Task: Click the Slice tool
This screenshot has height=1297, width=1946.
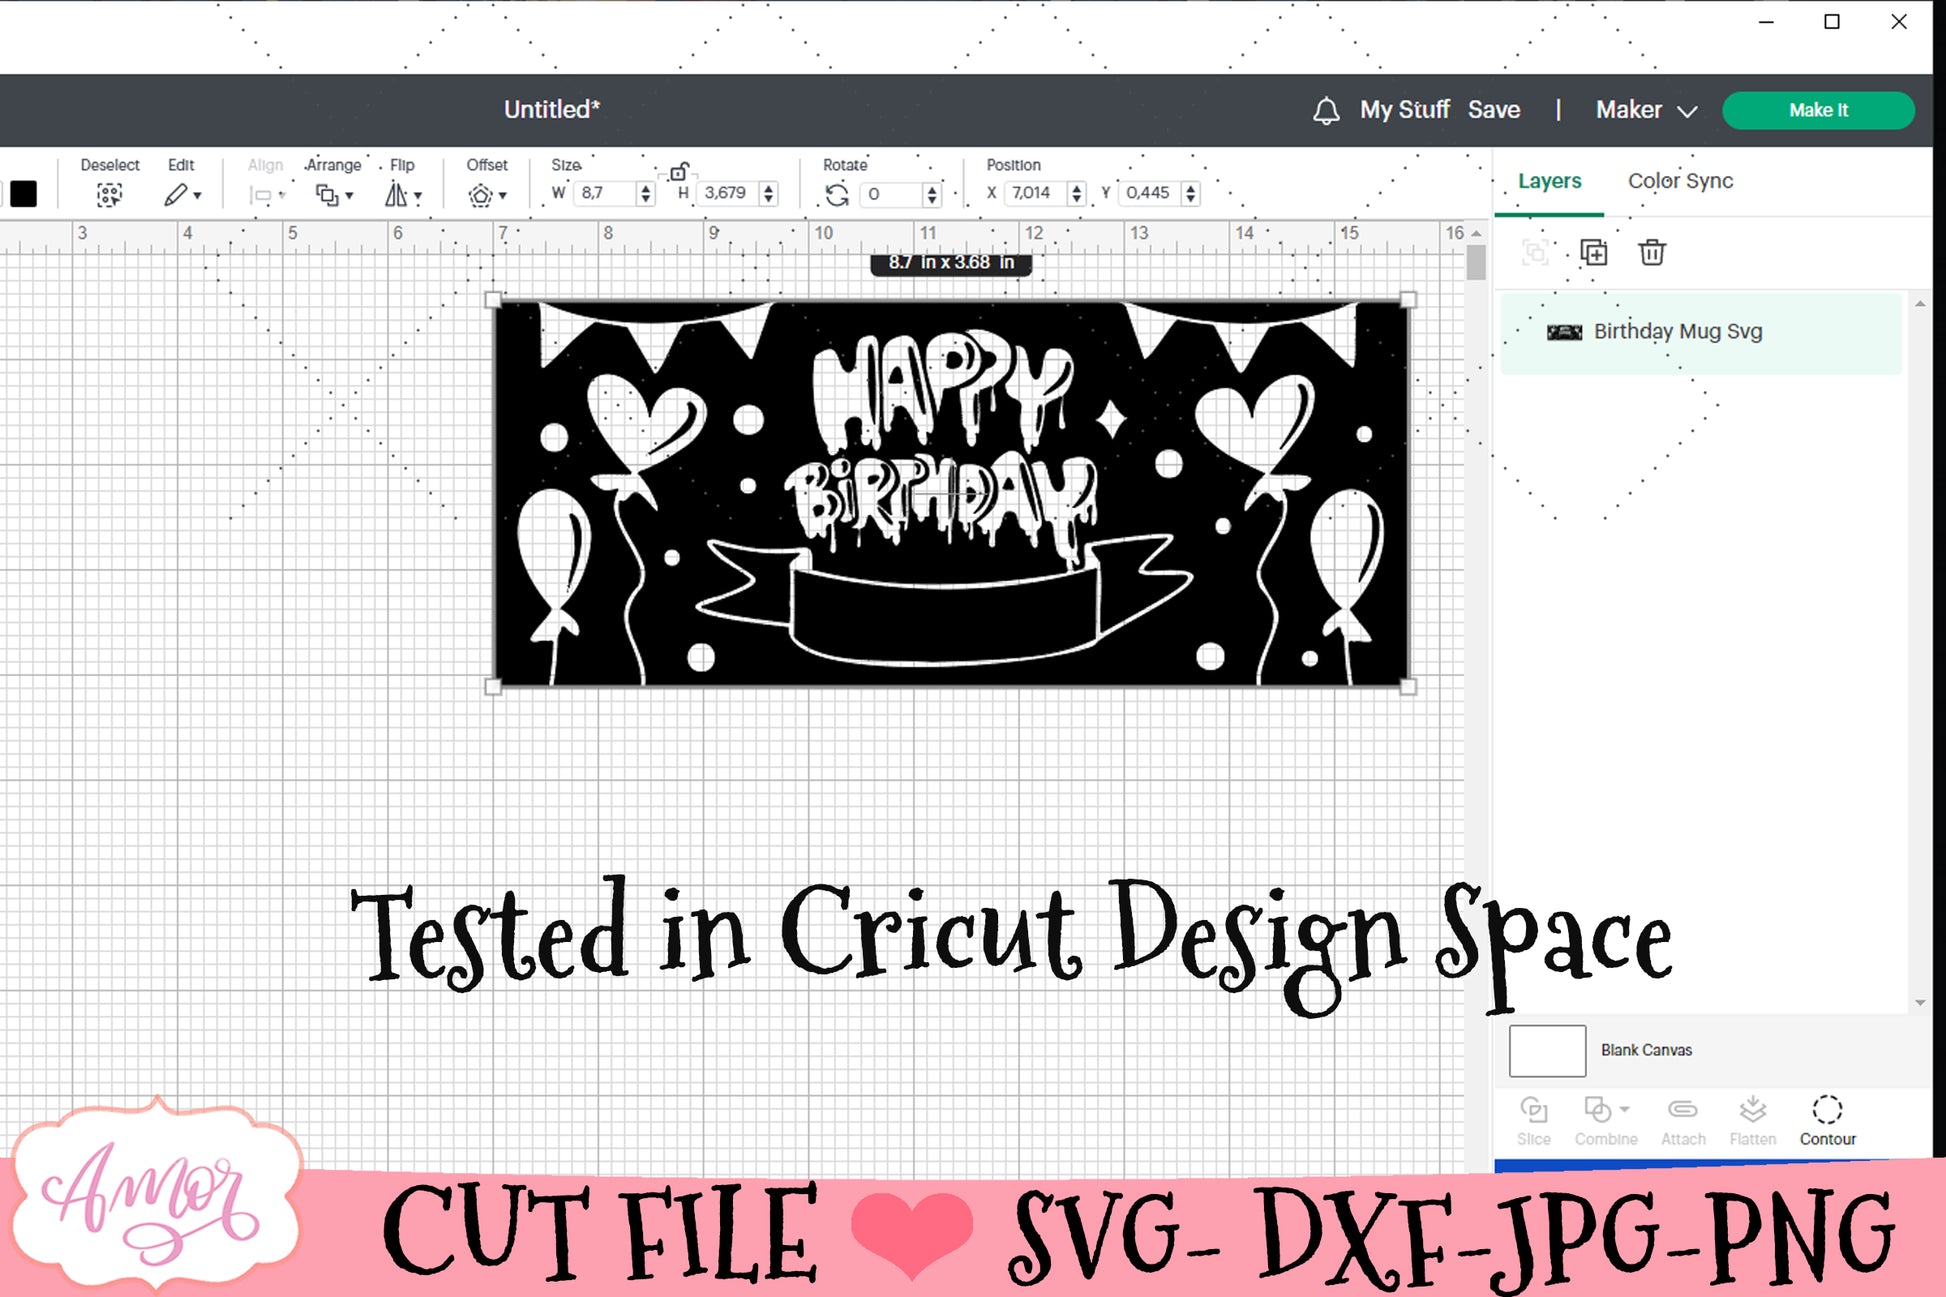Action: [1534, 1121]
